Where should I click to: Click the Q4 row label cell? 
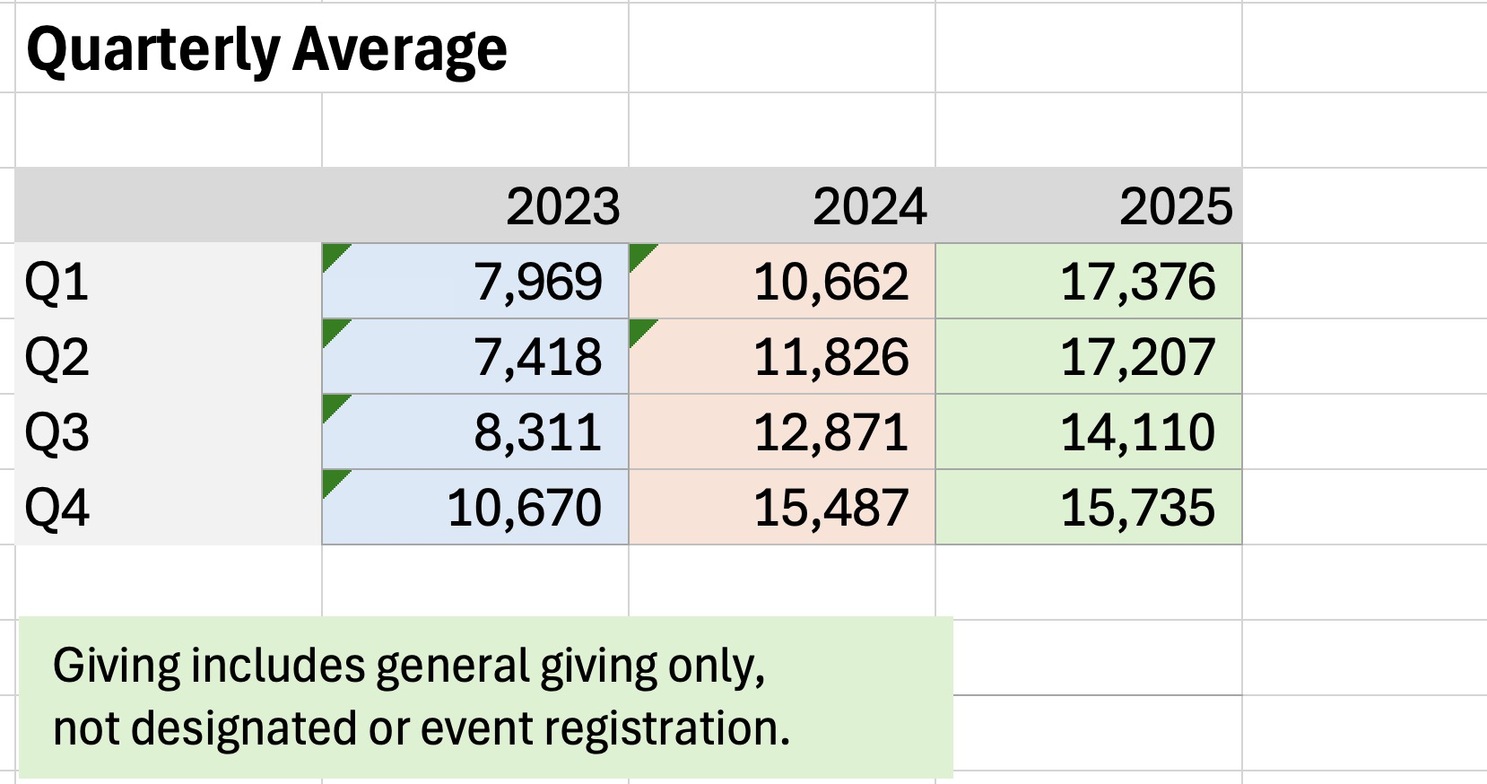[168, 508]
